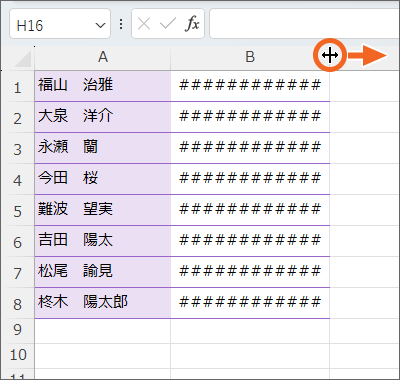Select column B header
This screenshot has width=400, height=380.
pos(250,57)
